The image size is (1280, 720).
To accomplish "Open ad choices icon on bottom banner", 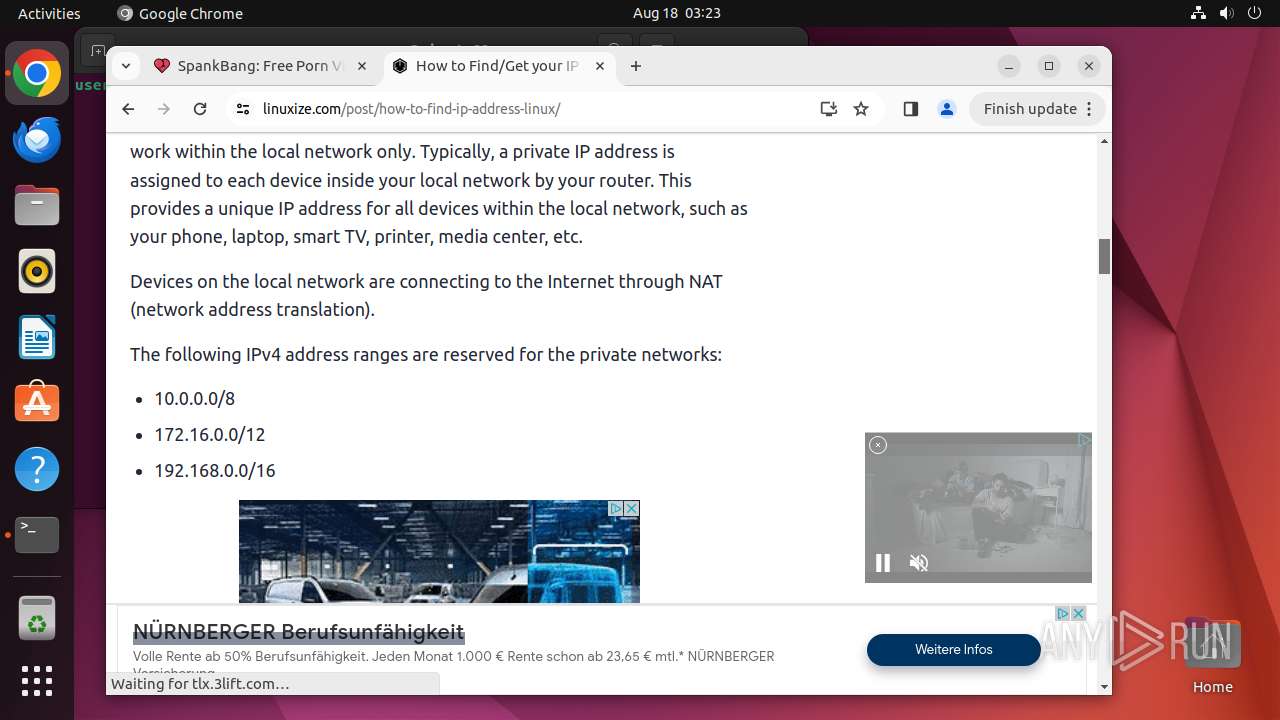I will [1064, 613].
